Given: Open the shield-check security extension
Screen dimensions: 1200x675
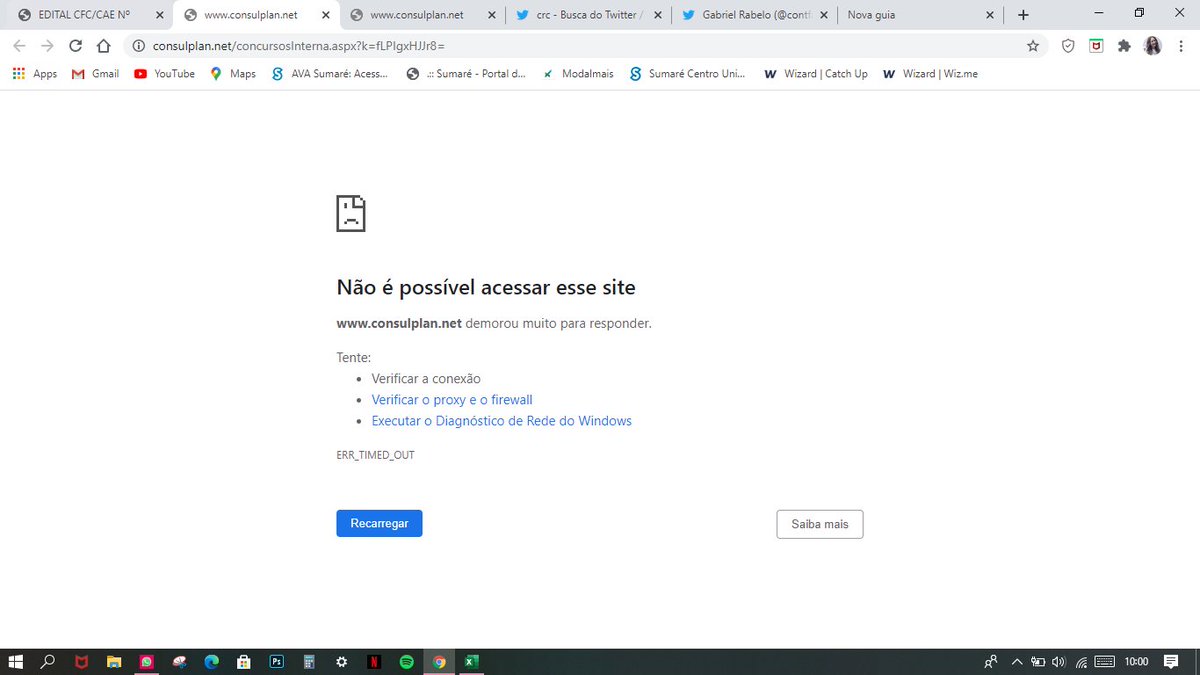Looking at the screenshot, I should [1068, 46].
